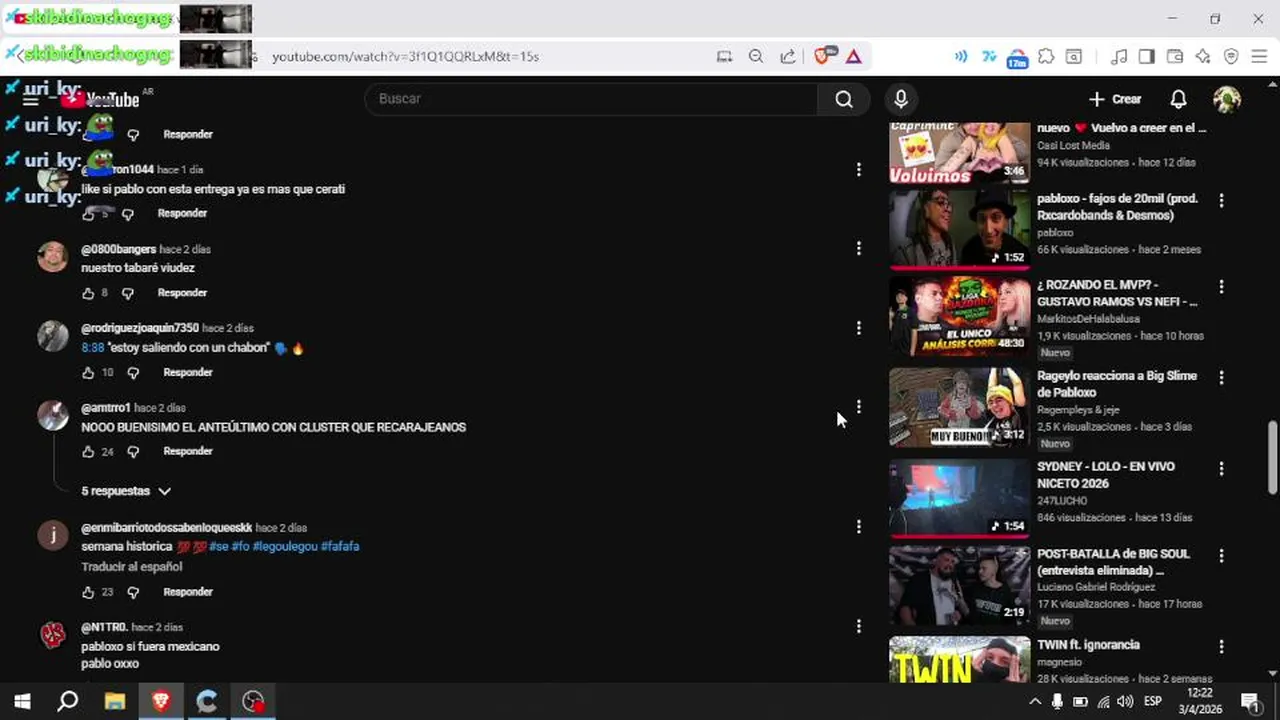The image size is (1280, 720).
Task: Open options for 'like si pablo' comment
Action: 858,170
